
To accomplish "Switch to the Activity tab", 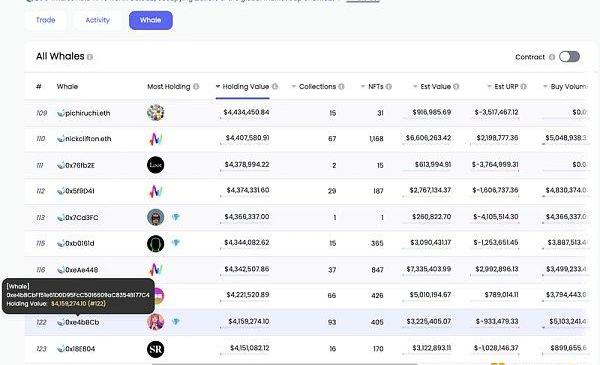I will [98, 20].
